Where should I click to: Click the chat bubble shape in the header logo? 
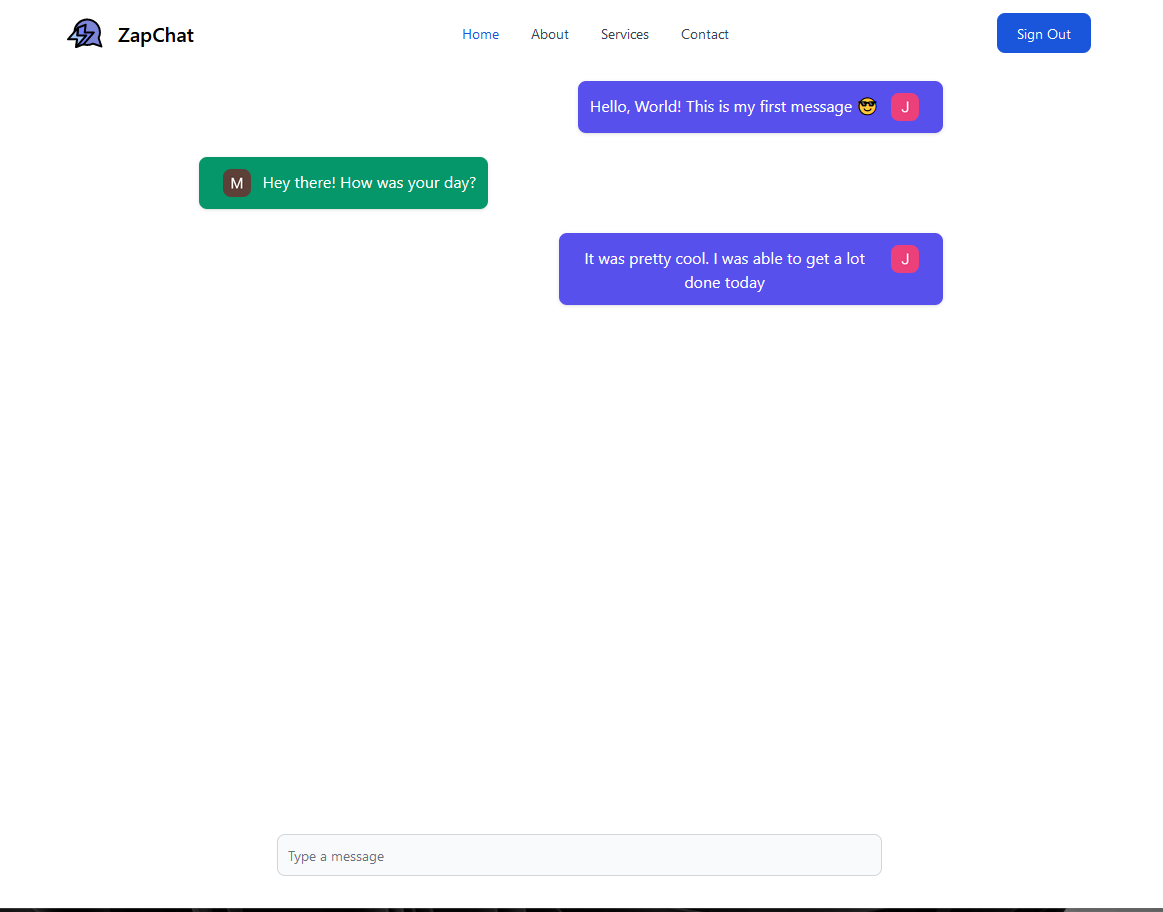click(85, 33)
